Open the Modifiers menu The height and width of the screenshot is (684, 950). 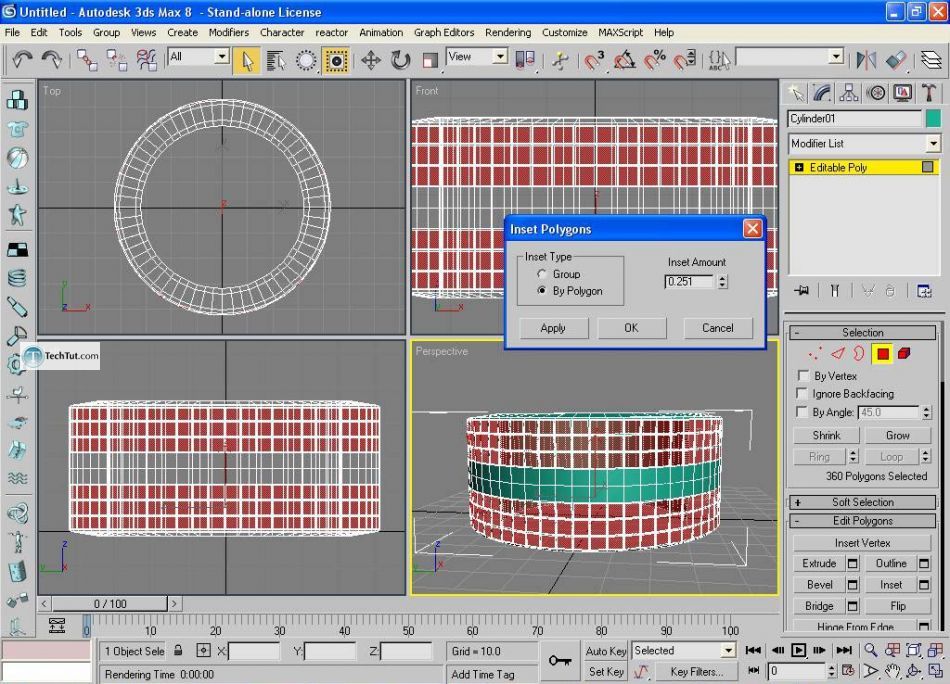(228, 32)
